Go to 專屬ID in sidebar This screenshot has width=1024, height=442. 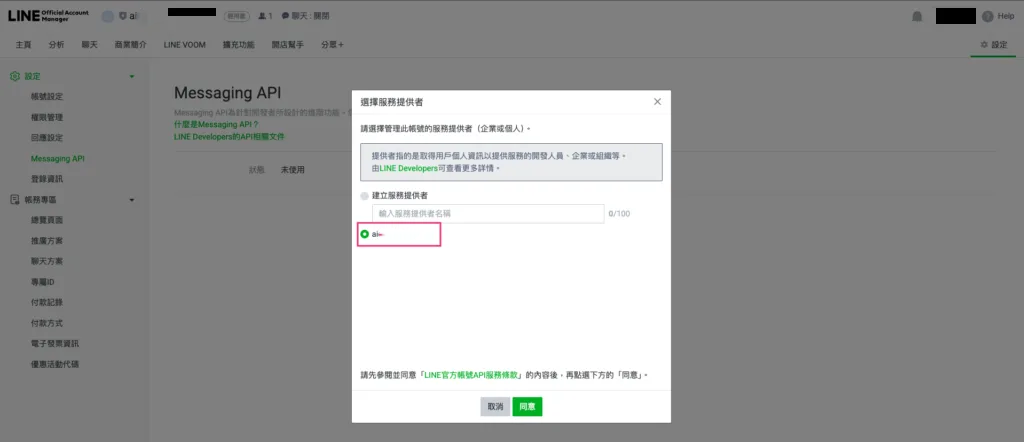click(x=43, y=282)
